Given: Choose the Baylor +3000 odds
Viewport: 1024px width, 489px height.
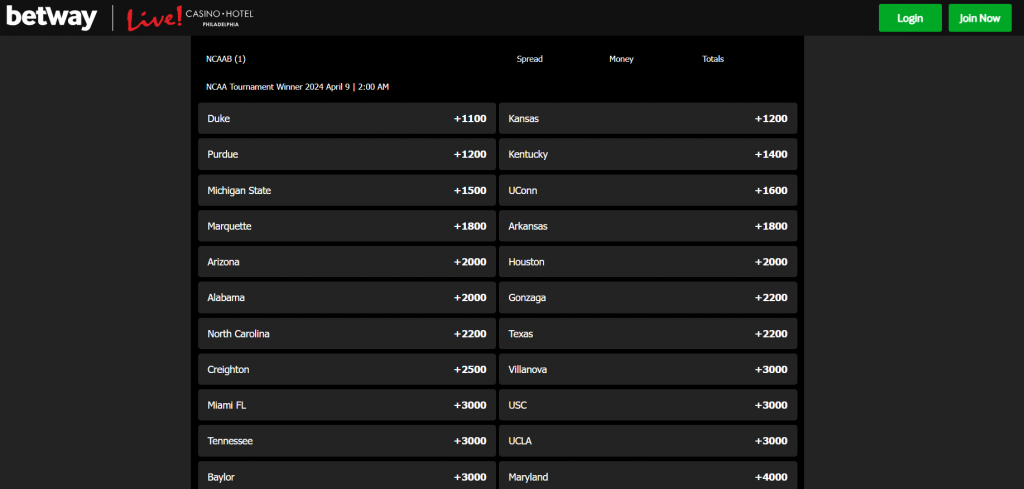Looking at the screenshot, I should (x=347, y=475).
